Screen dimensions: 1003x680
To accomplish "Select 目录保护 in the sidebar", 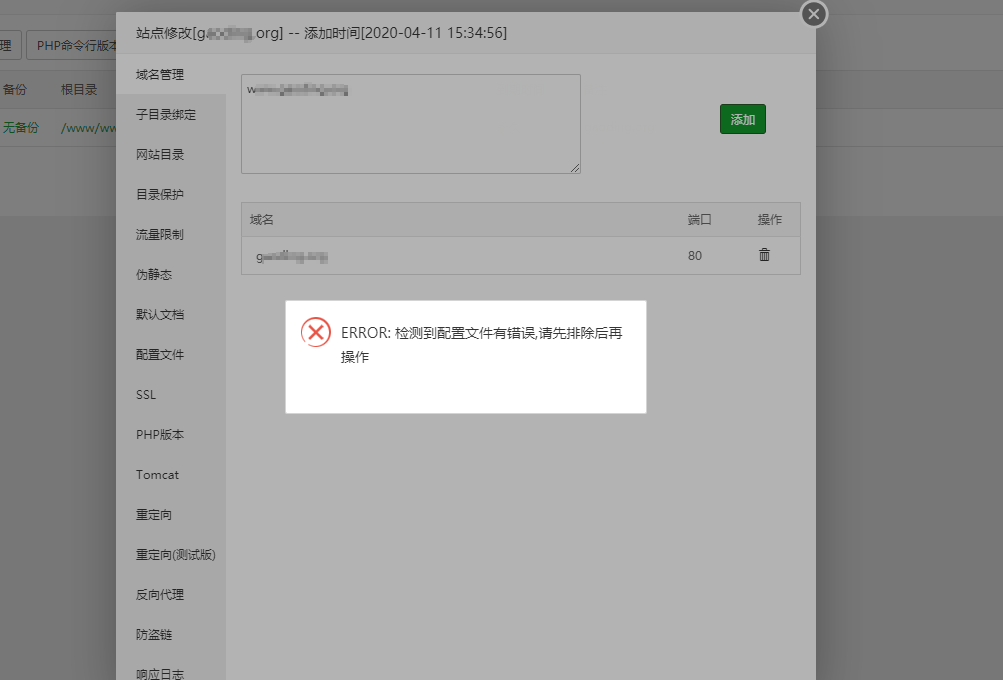I will [160, 194].
